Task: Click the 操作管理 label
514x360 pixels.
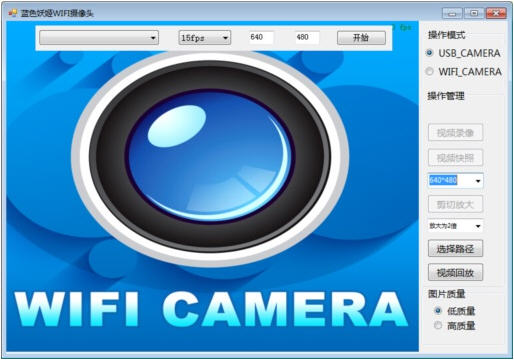Action: [446, 96]
